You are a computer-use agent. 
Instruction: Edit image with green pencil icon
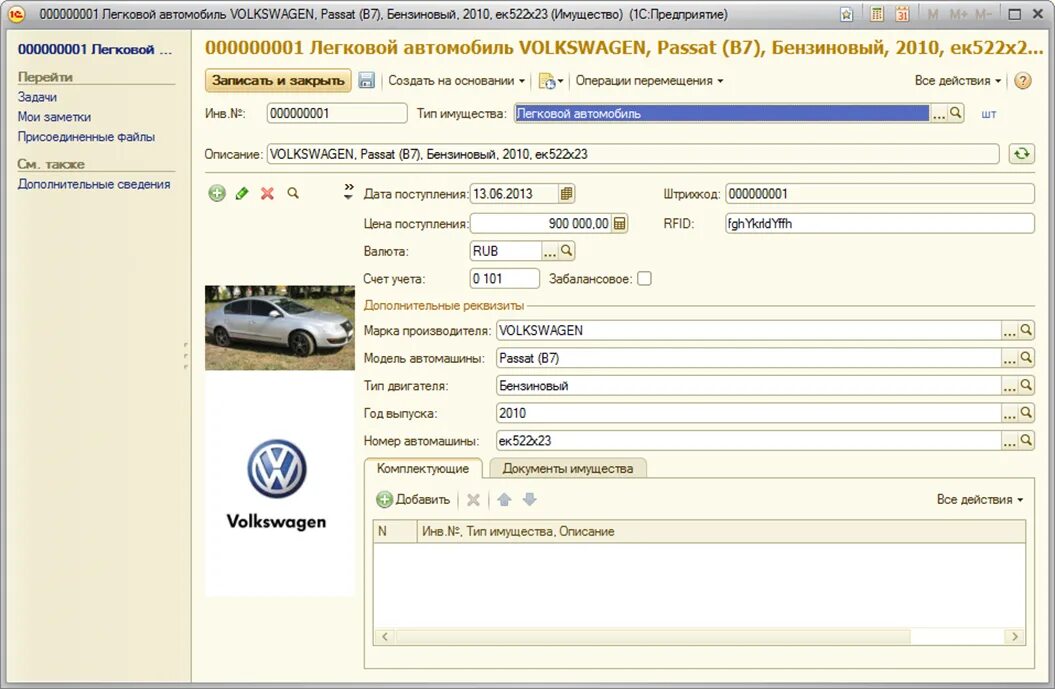tap(242, 194)
